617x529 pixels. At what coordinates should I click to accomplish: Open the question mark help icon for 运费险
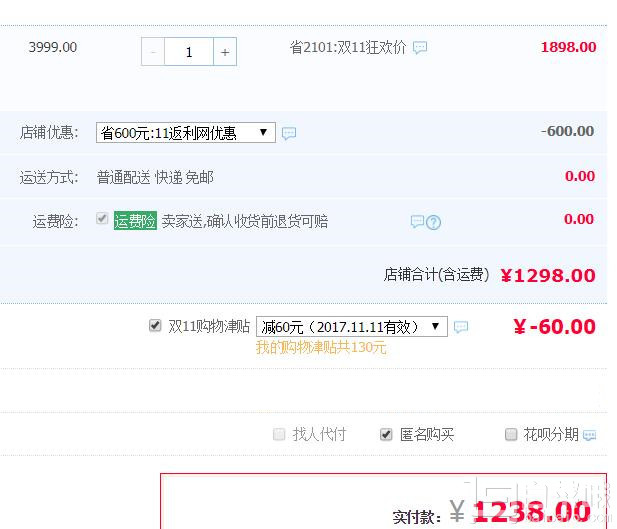tap(433, 222)
